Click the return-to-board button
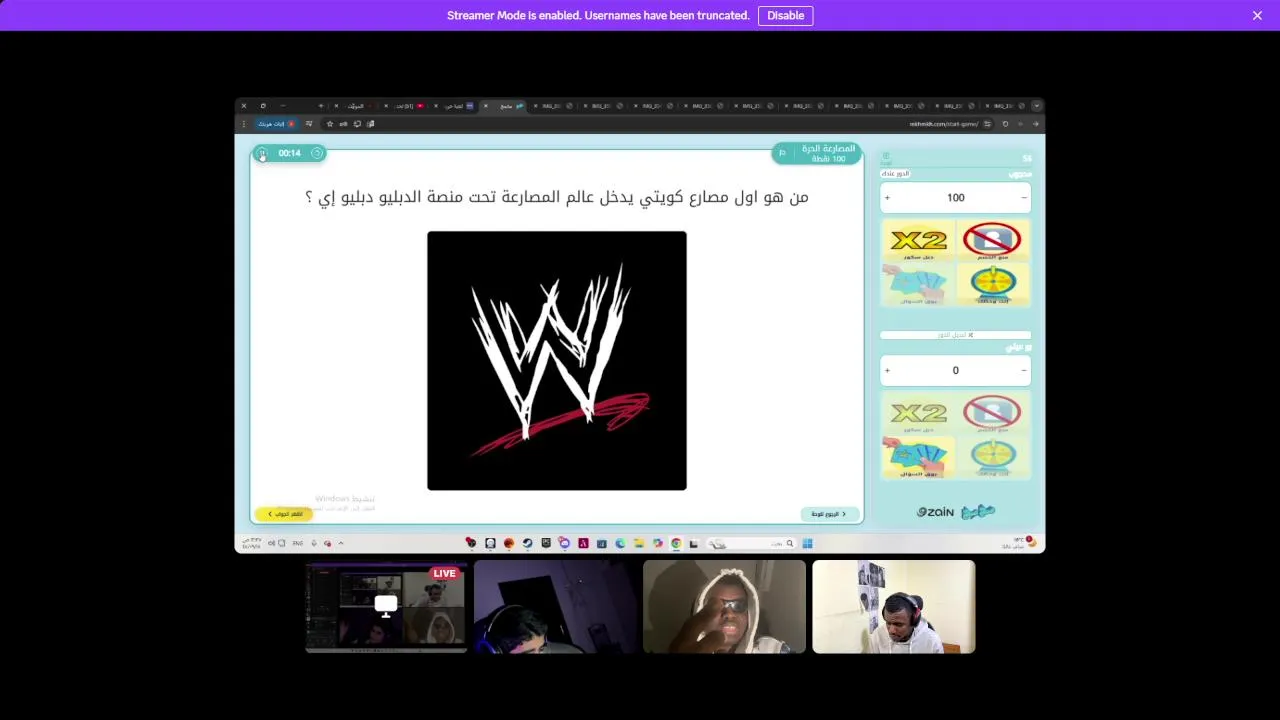This screenshot has height=720, width=1280. point(830,514)
